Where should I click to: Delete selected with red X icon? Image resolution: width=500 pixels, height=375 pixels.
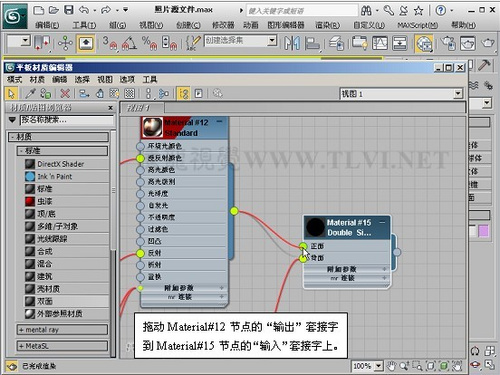click(65, 94)
